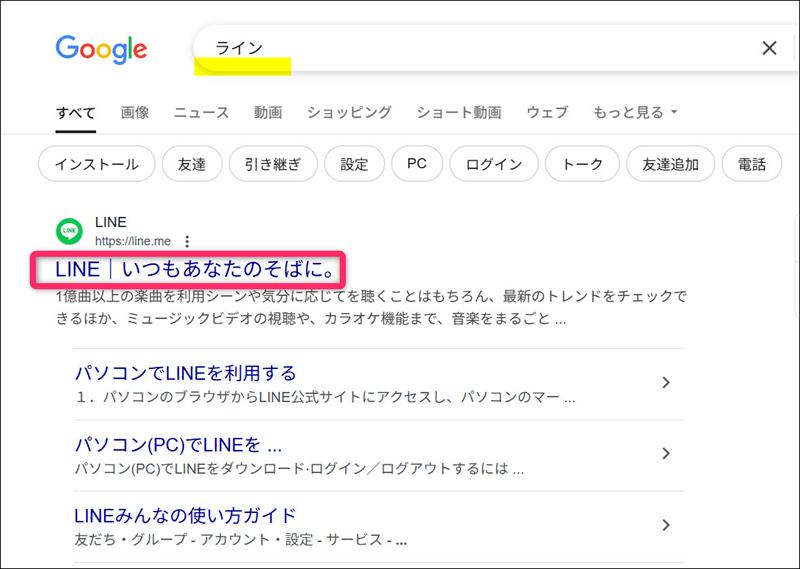Open LINE｜いつもあなたのそばに。 result link
This screenshot has width=800, height=569.
pyautogui.click(x=195, y=269)
